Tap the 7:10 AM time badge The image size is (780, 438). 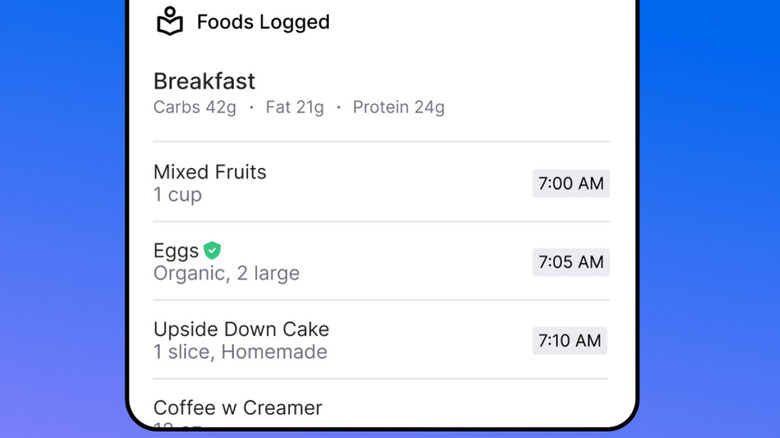(x=569, y=341)
